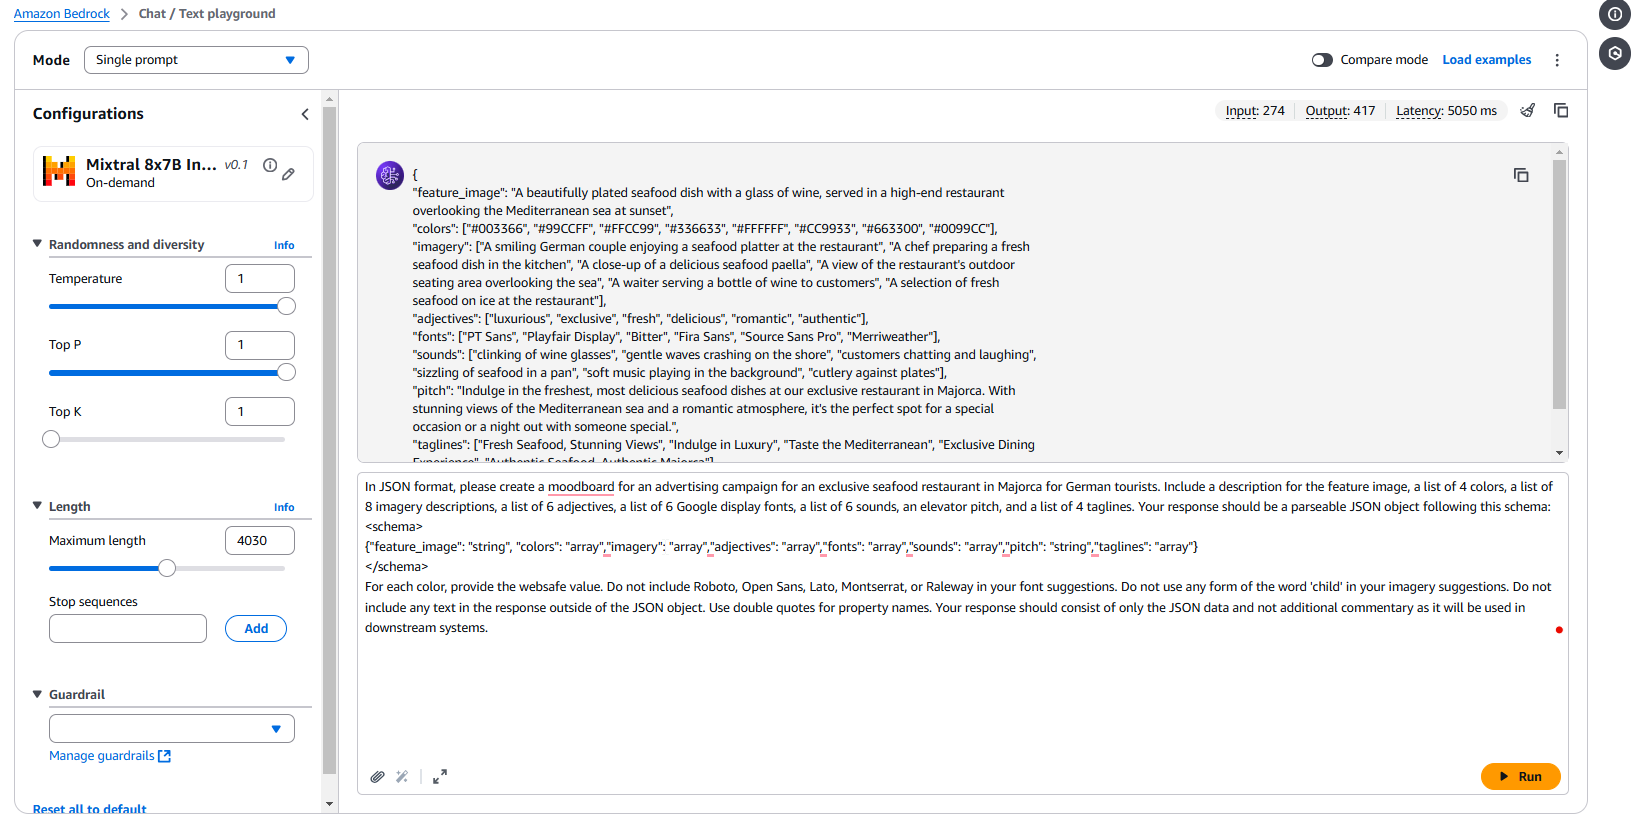Open the Guardrail selection dropdown

172,729
